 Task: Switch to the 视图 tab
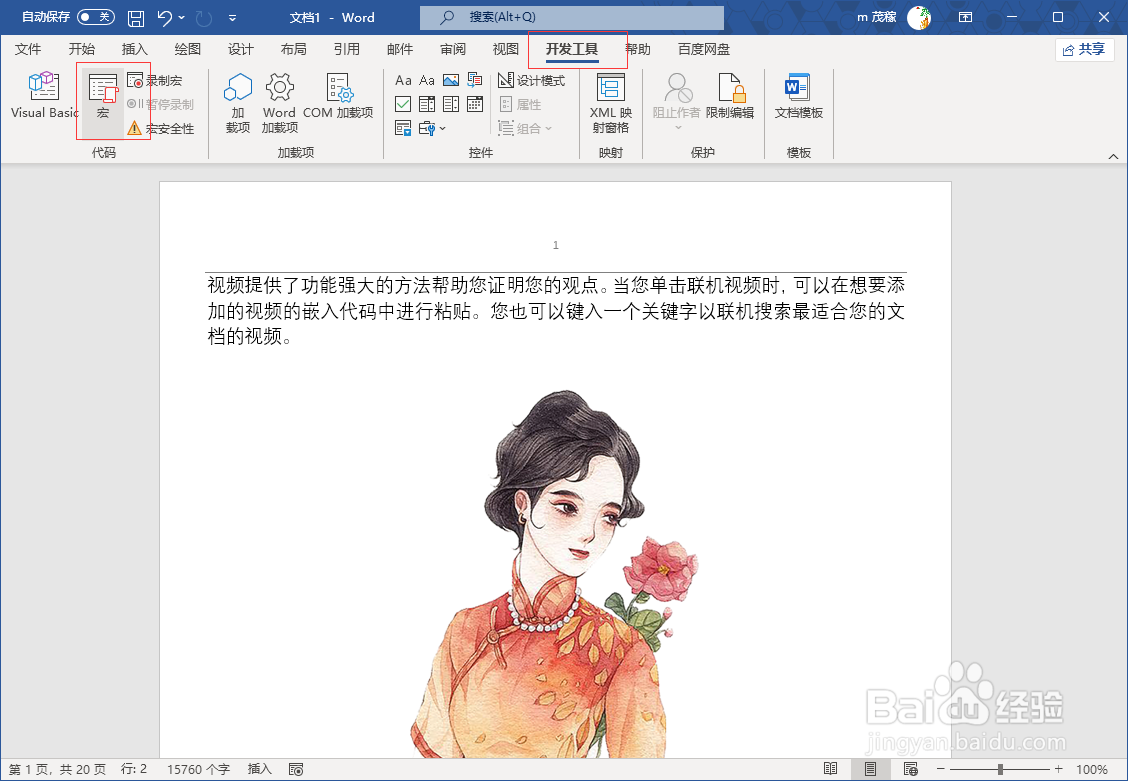[x=506, y=49]
